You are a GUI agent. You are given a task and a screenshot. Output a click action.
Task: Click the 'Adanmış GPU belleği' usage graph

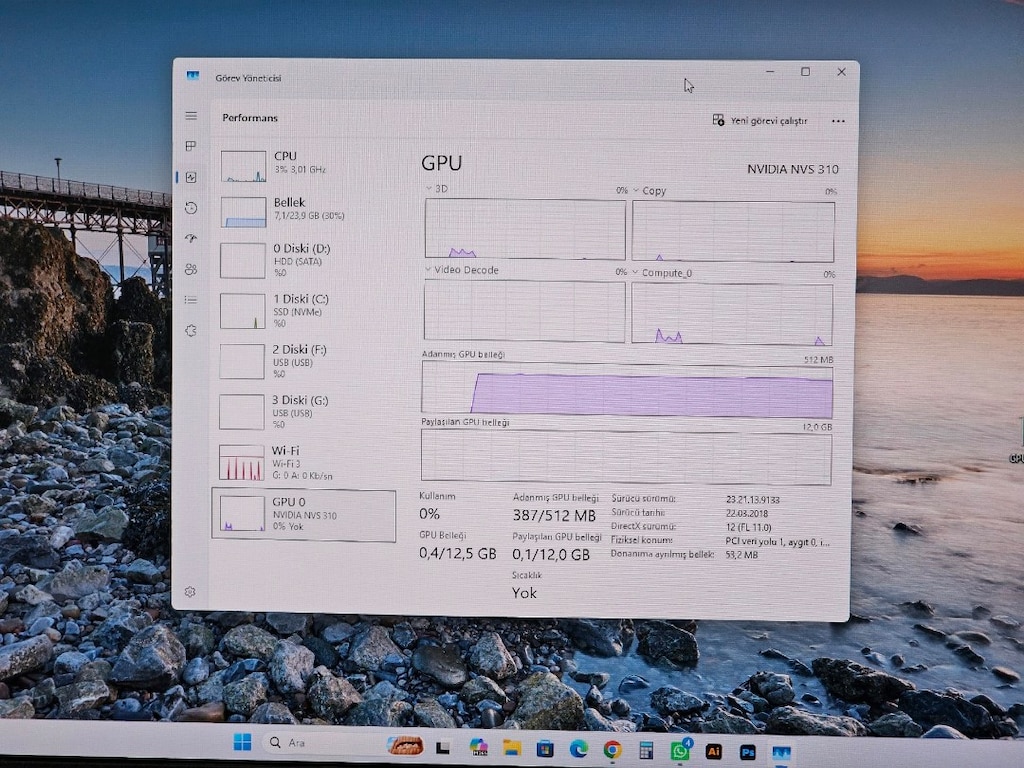pos(627,391)
